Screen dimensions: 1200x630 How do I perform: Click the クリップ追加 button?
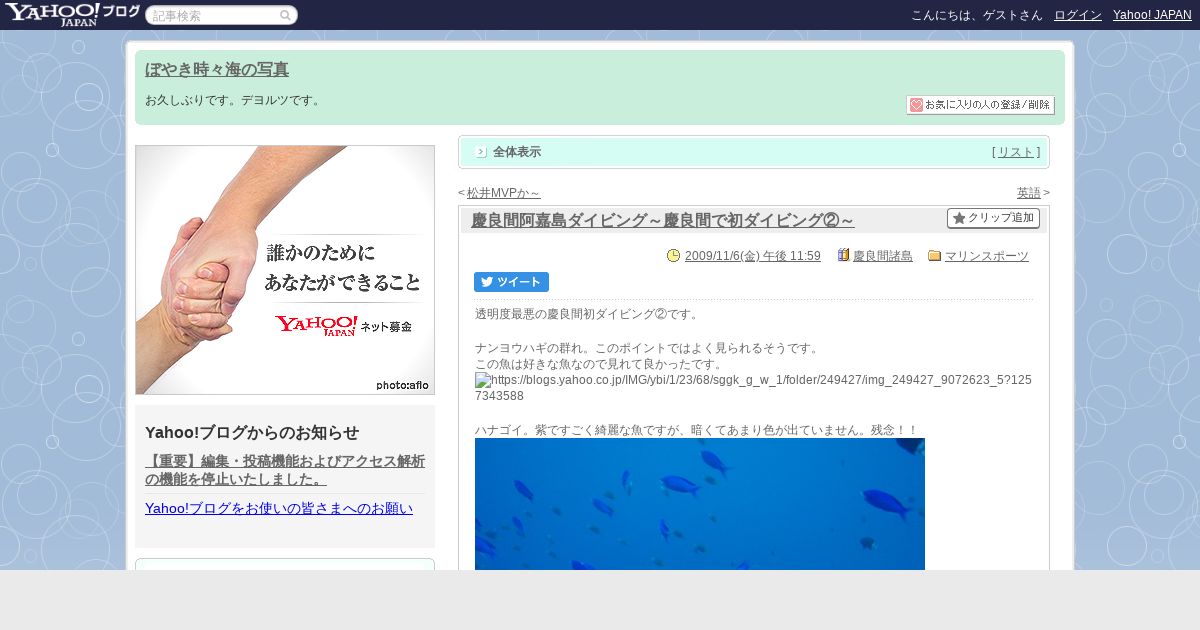coord(993,218)
